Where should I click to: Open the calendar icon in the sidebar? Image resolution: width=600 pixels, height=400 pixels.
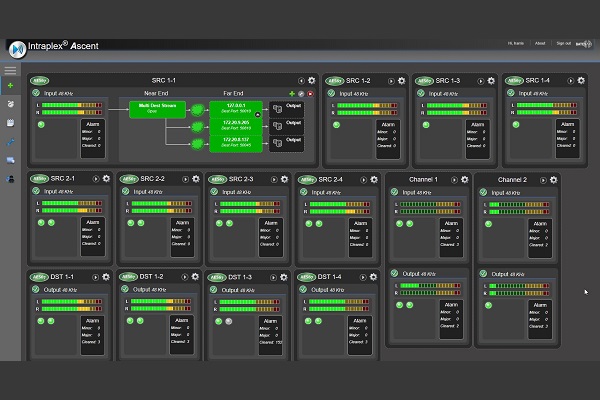pos(10,122)
